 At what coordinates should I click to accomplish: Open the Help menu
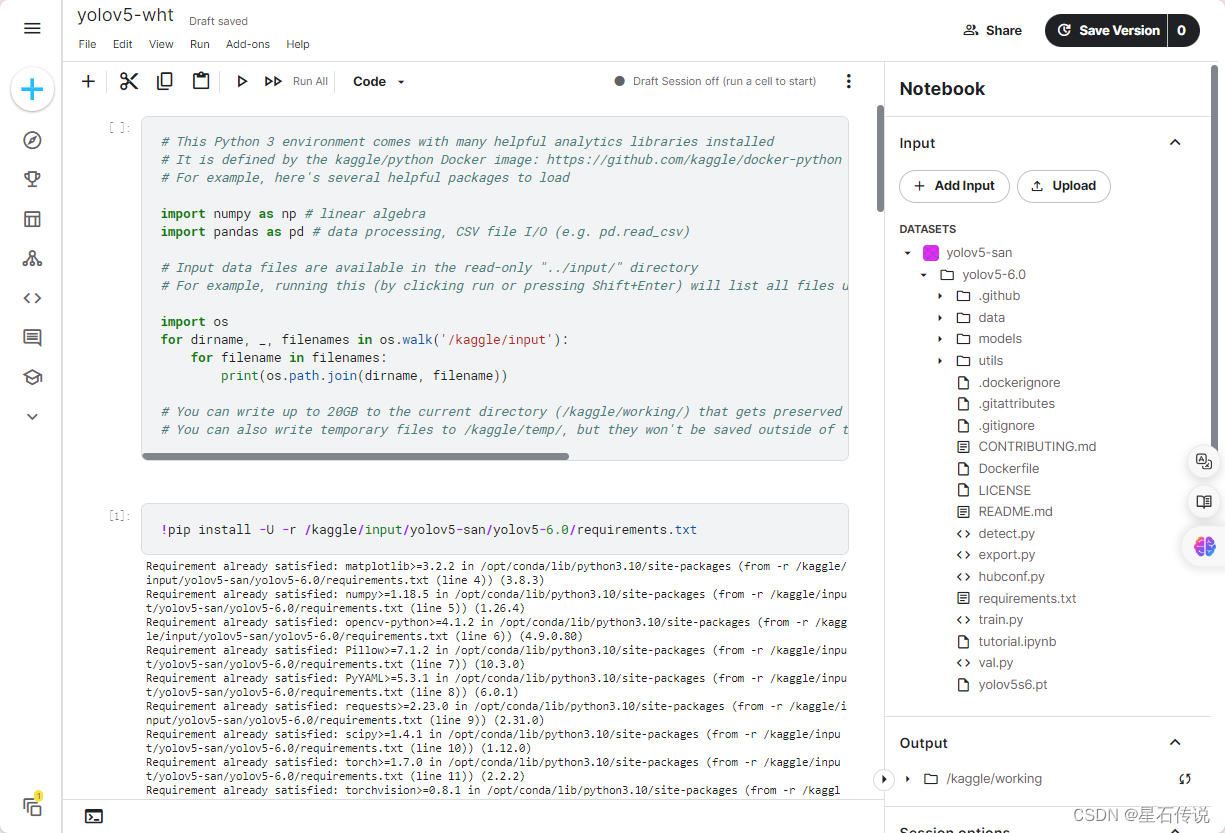(298, 44)
